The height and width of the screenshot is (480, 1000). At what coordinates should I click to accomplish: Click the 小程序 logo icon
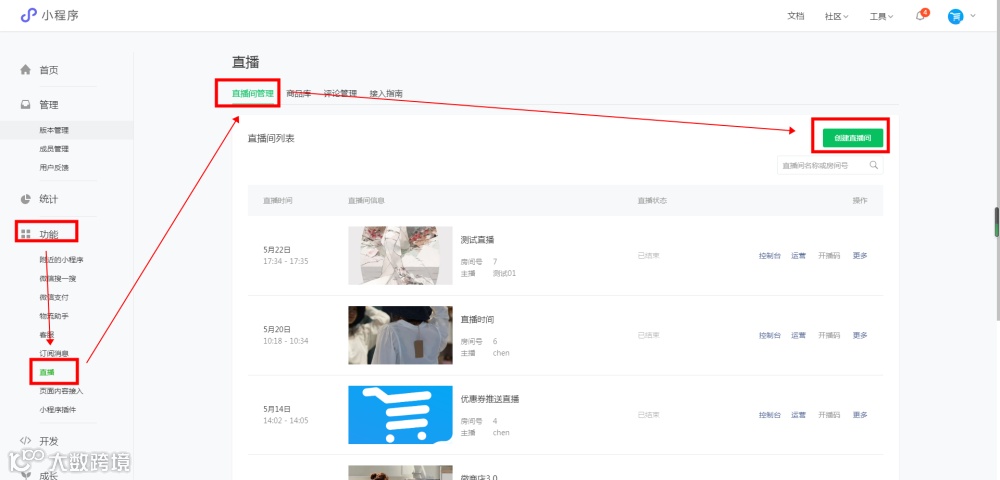pyautogui.click(x=28, y=15)
